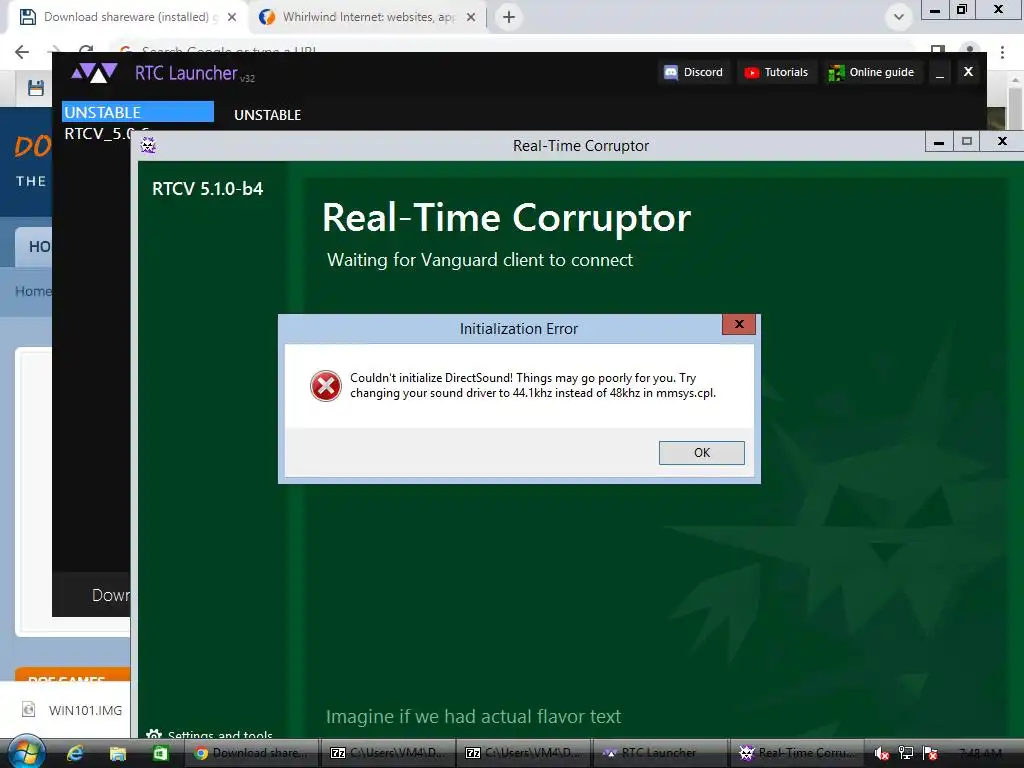Click the network tray icon
The image size is (1024, 768).
click(x=906, y=754)
